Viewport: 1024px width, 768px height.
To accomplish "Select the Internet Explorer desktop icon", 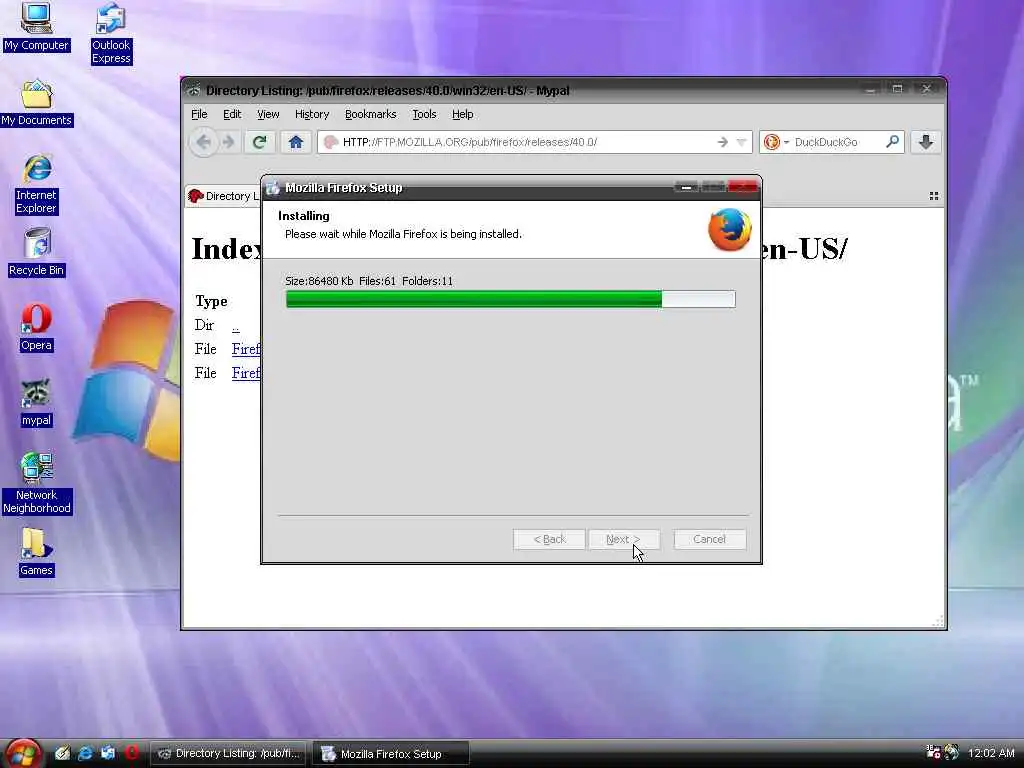I will [37, 185].
